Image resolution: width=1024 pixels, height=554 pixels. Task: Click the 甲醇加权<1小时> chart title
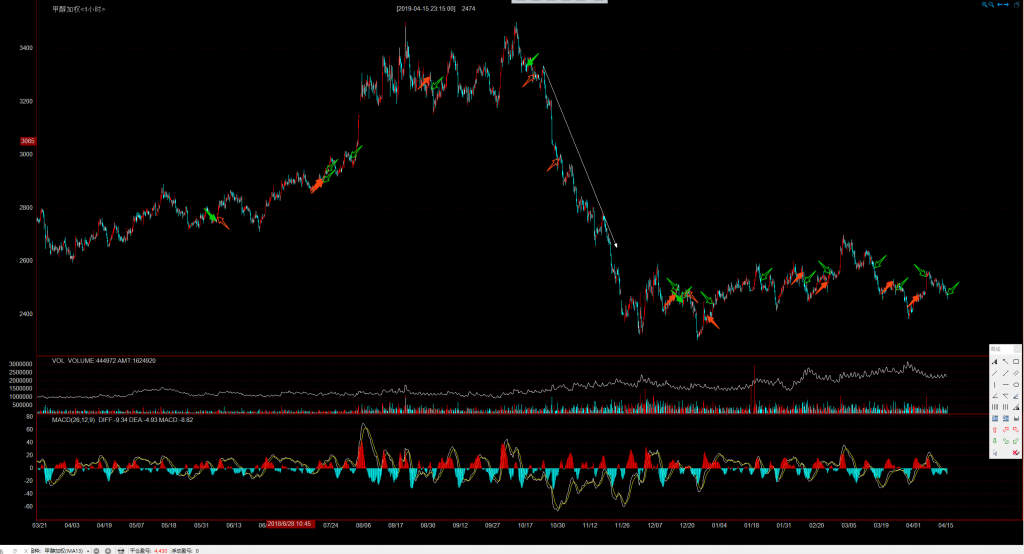[x=78, y=9]
